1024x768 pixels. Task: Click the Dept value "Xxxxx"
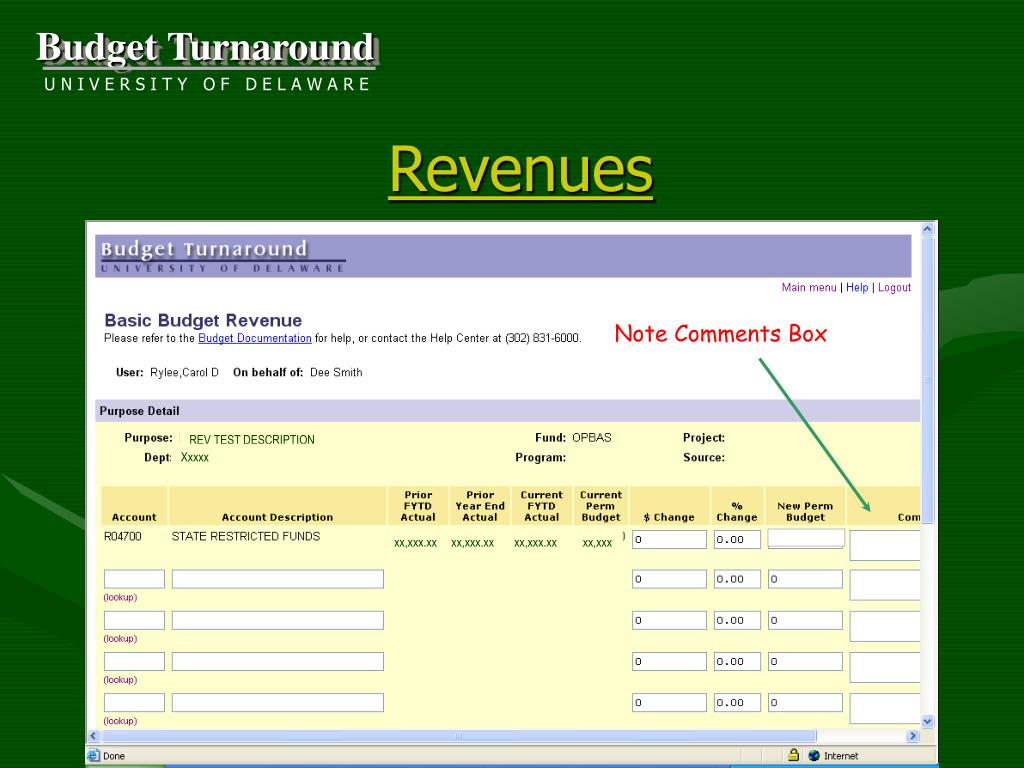195,457
